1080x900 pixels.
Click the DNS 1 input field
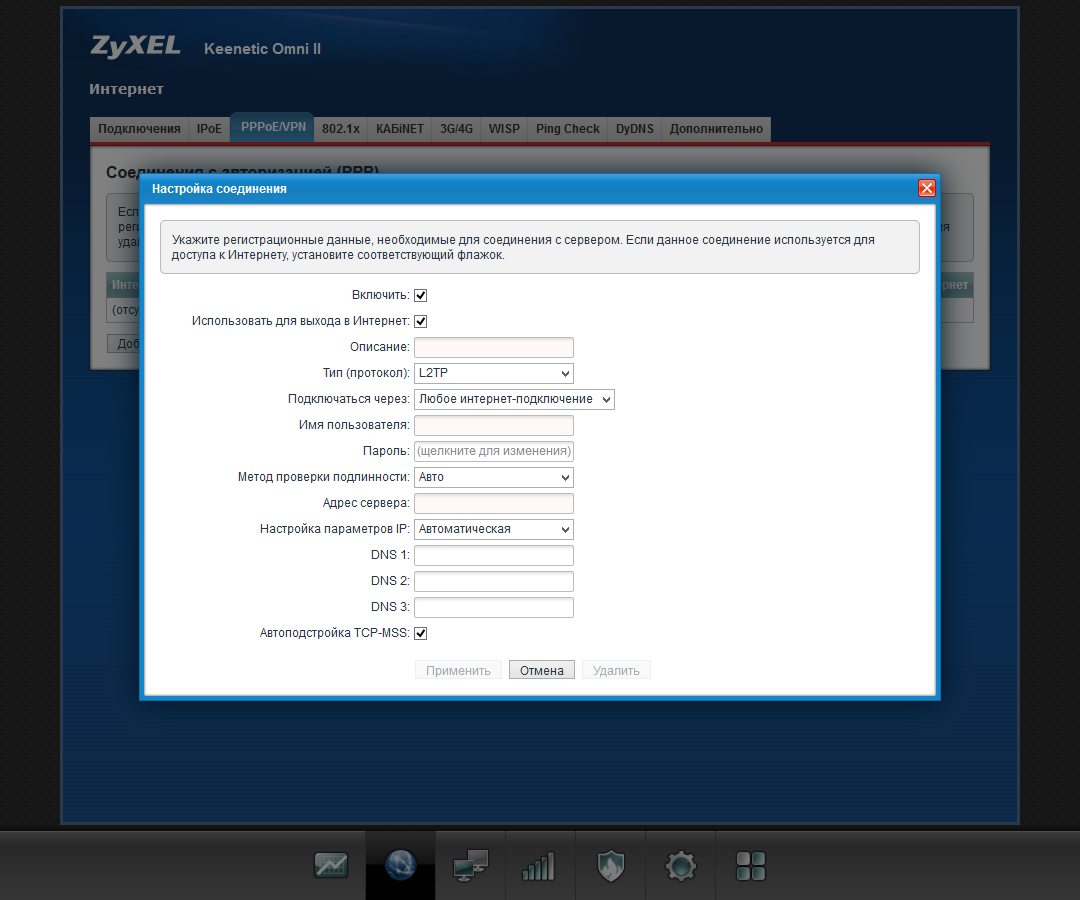tap(494, 556)
